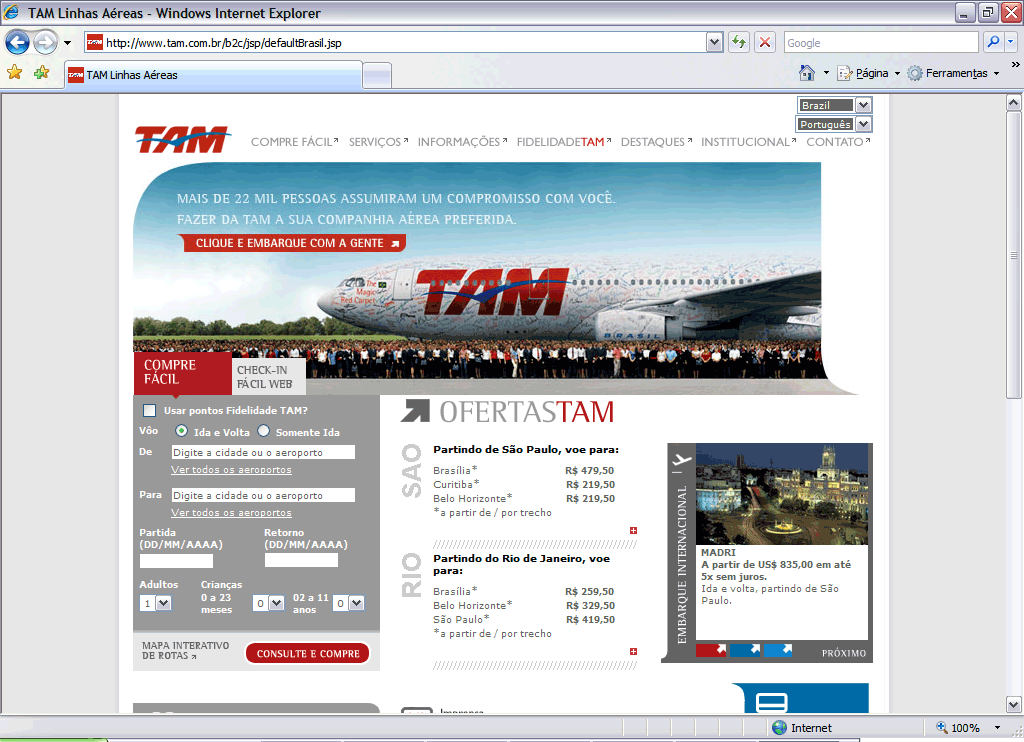Open the Português language dropdown
The image size is (1024, 742).
point(834,124)
